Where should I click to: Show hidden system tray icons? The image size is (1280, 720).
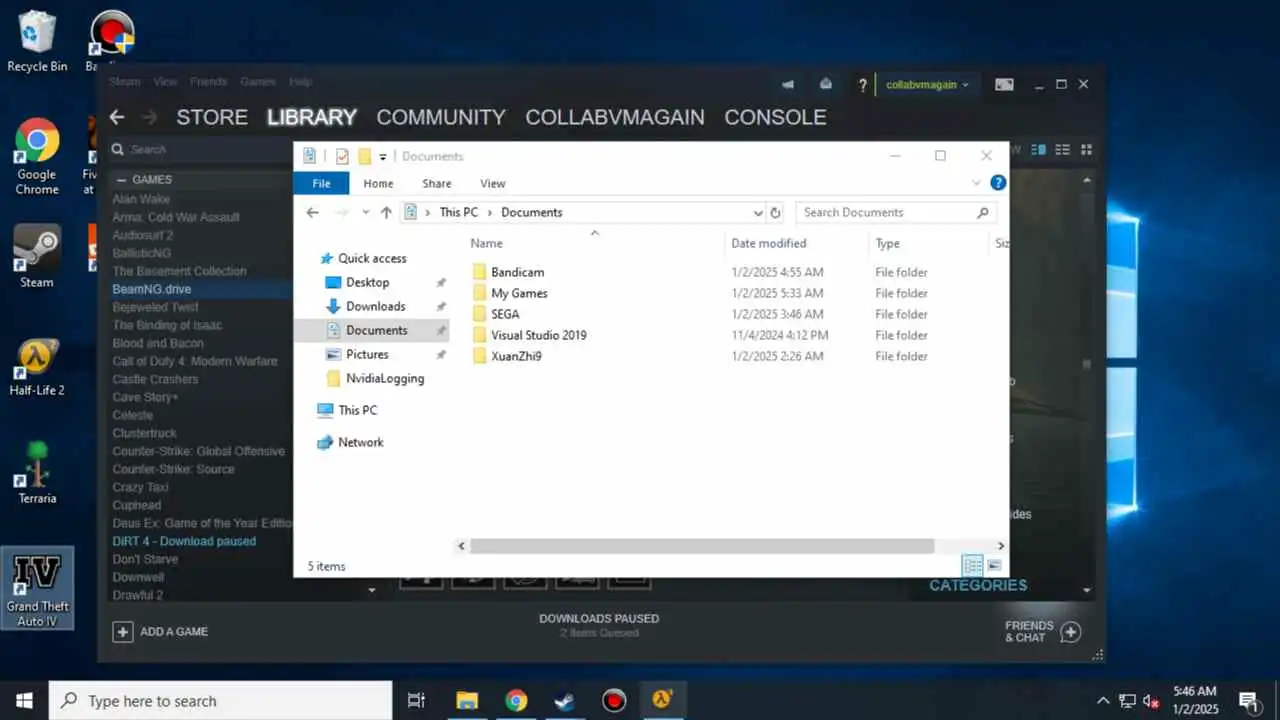1103,700
